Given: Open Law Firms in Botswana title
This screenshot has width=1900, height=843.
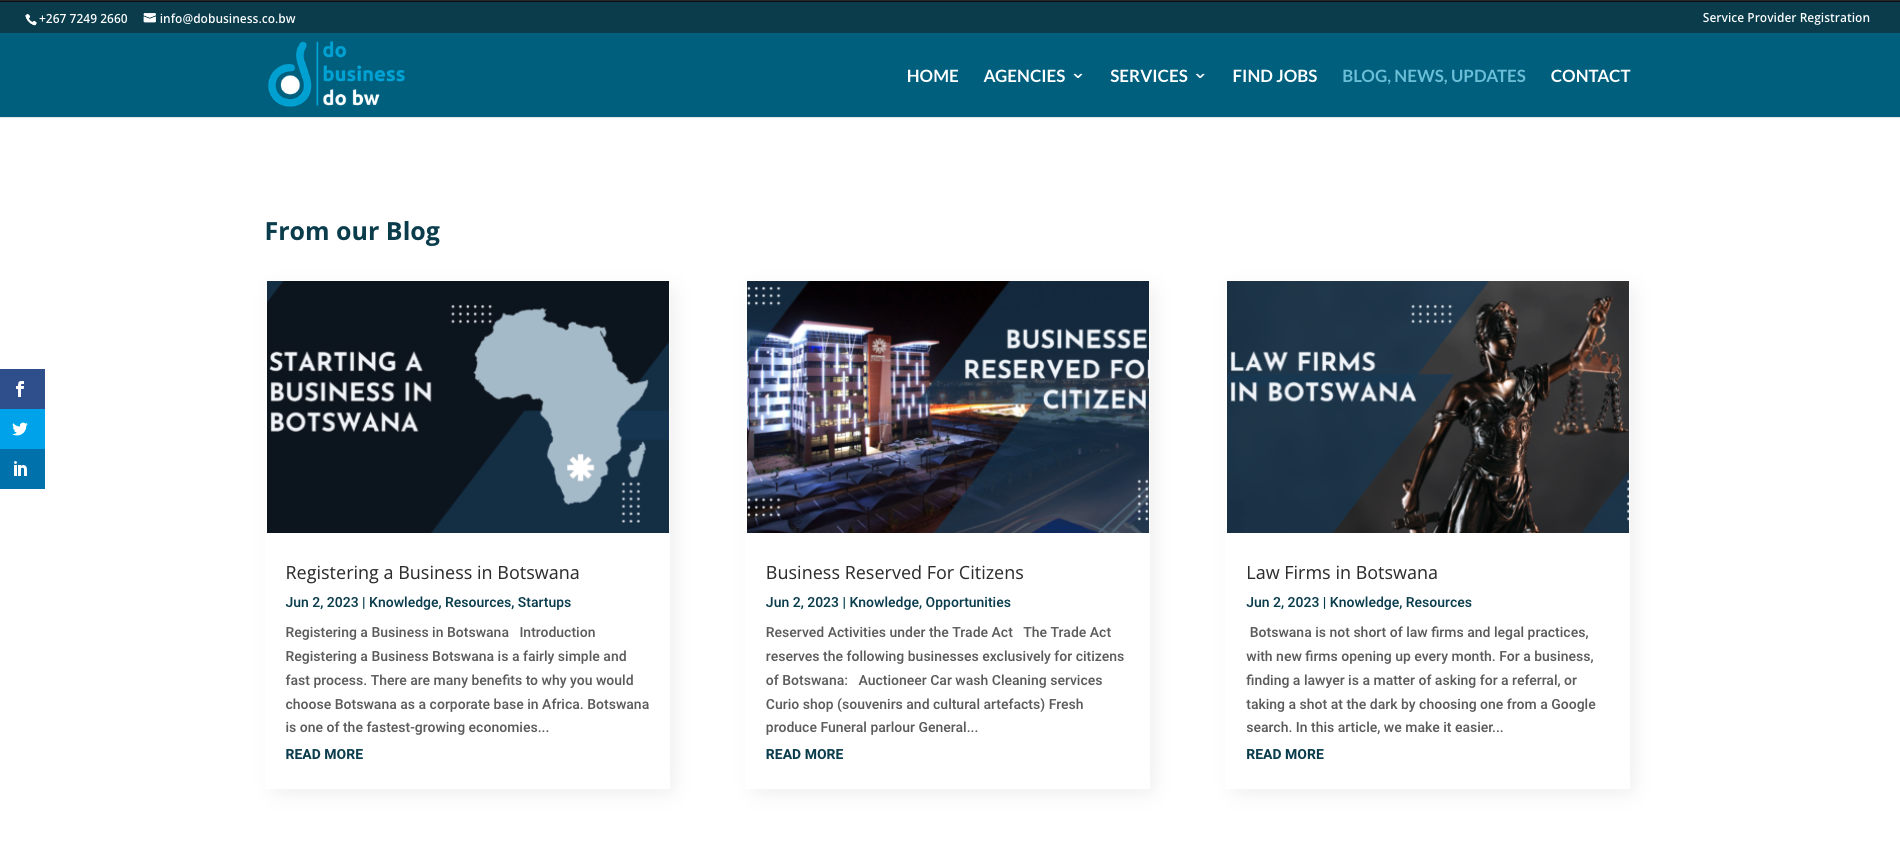Looking at the screenshot, I should 1341,573.
